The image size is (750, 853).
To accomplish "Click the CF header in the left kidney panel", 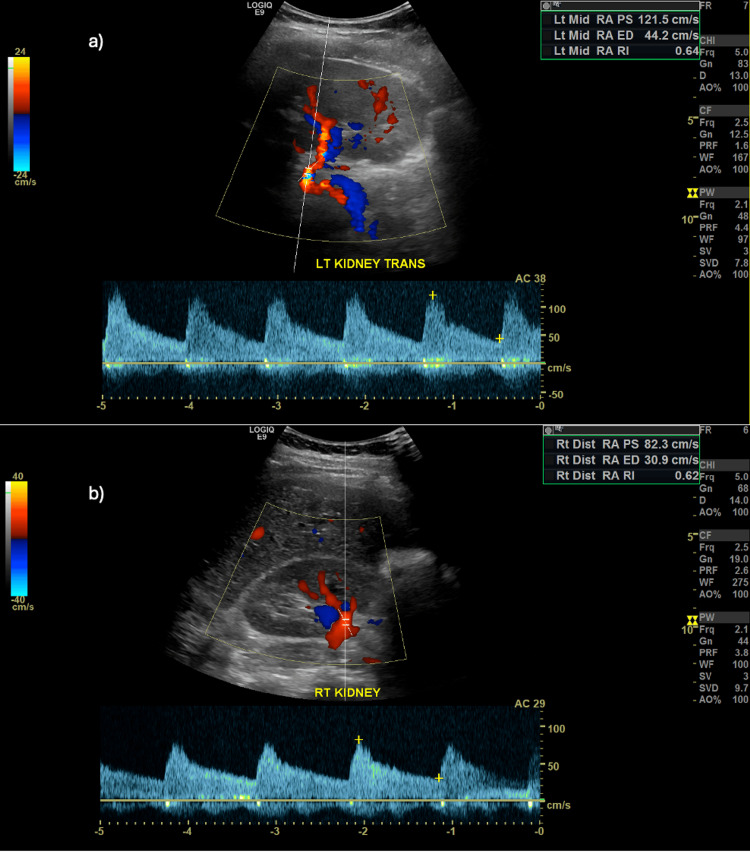I will coord(723,110).
